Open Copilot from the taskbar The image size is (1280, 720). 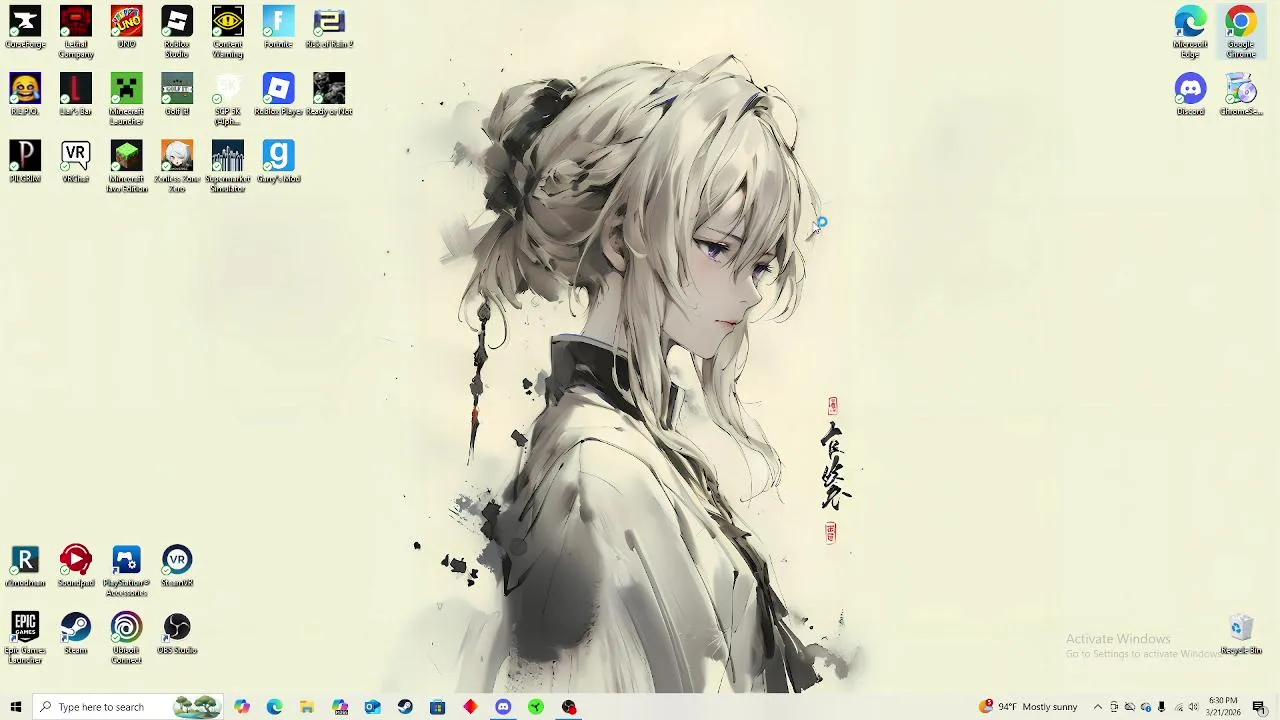(x=242, y=707)
